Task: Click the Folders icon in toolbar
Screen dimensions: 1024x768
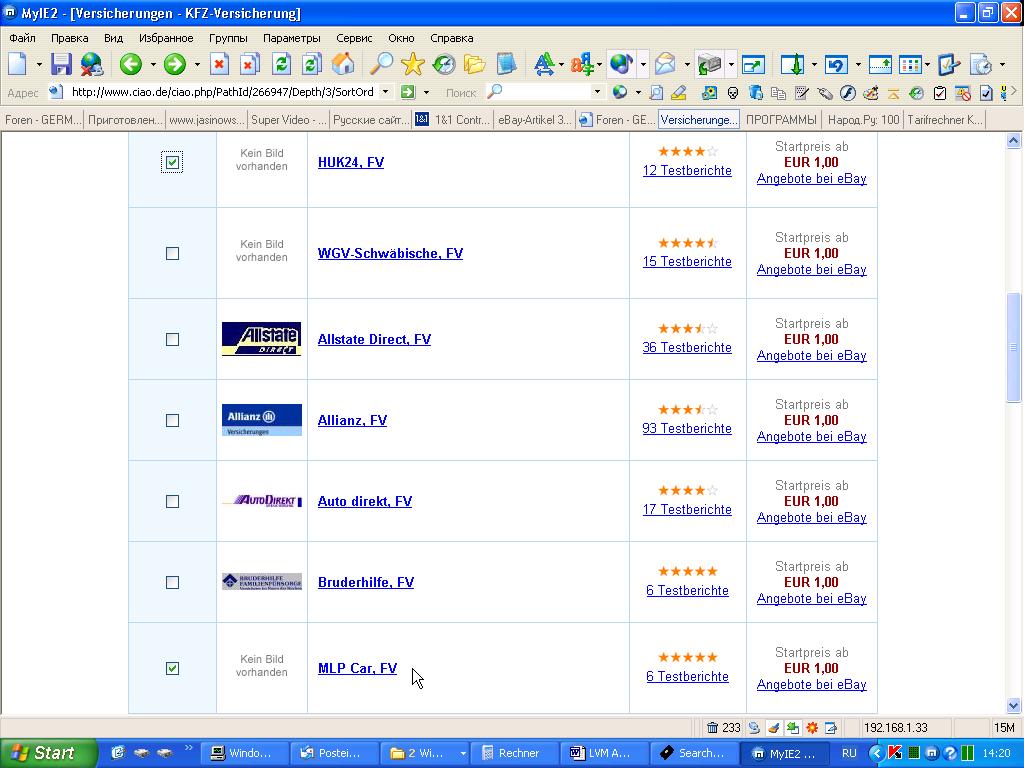Action: (475, 64)
